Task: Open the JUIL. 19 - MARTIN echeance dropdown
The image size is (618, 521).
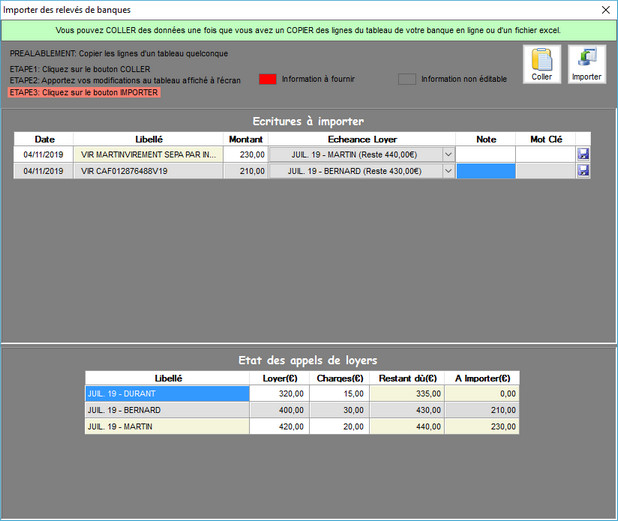Action: click(448, 155)
